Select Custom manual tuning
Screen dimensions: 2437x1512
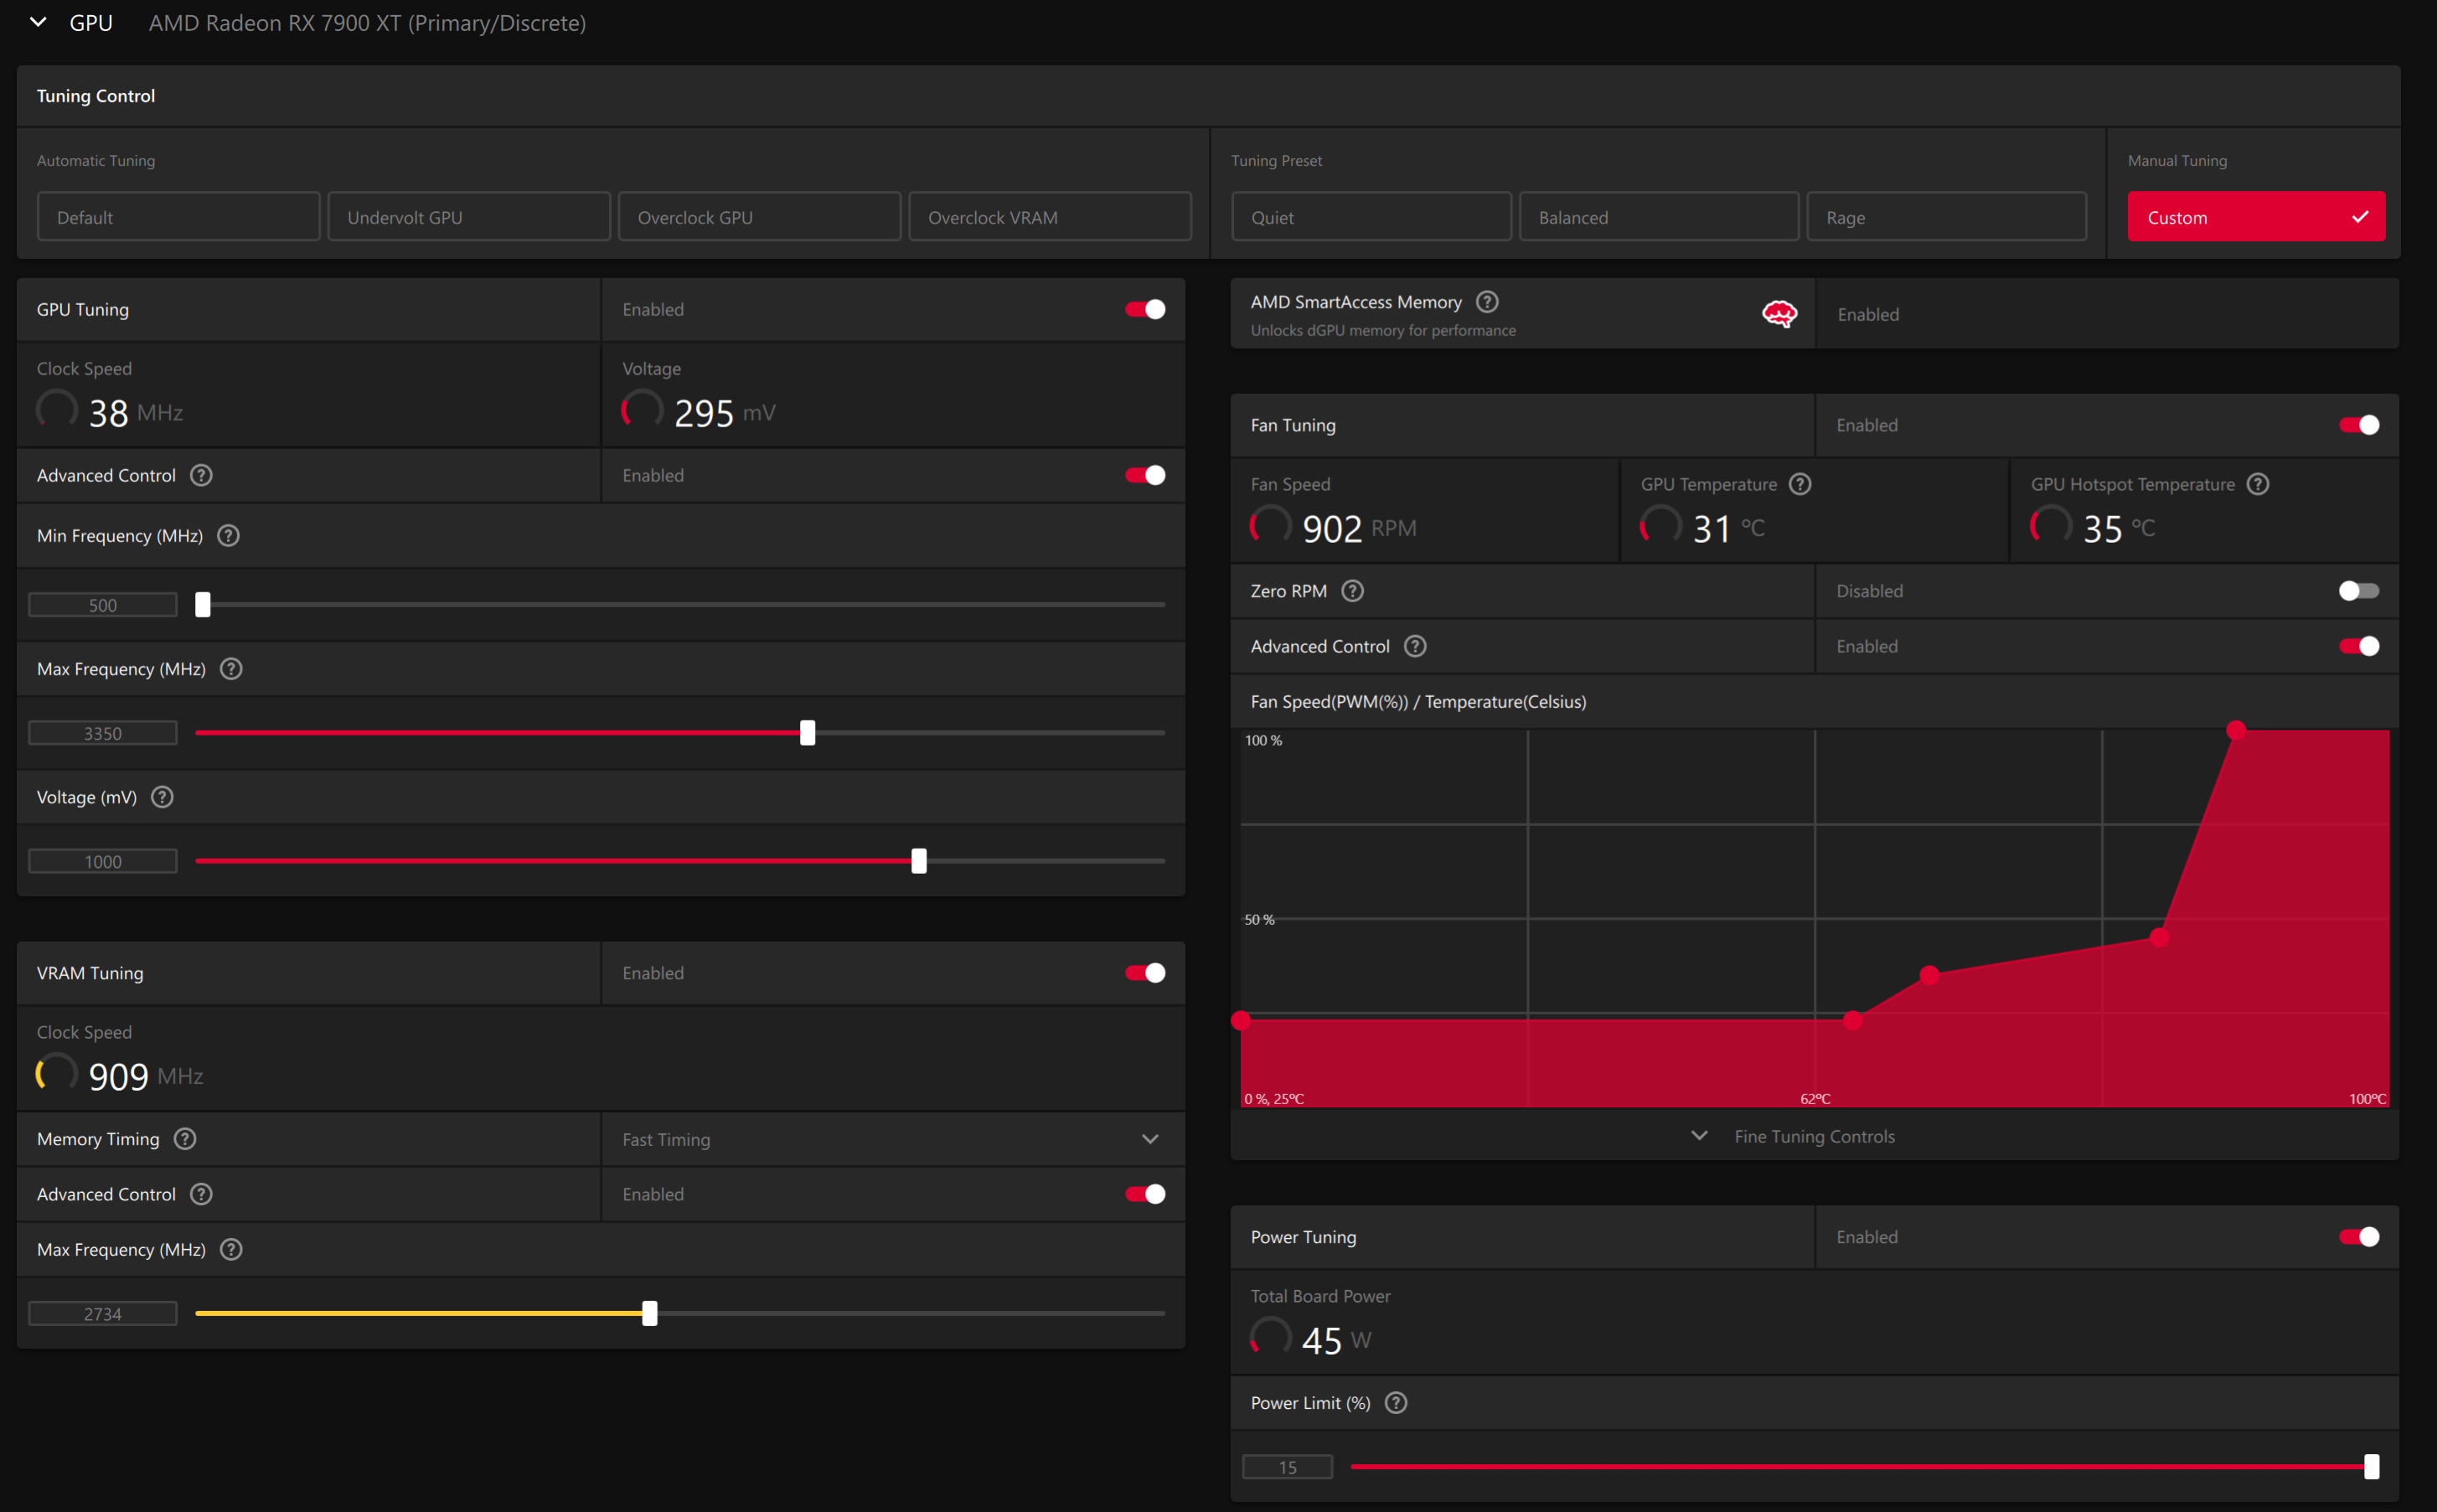(2256, 217)
